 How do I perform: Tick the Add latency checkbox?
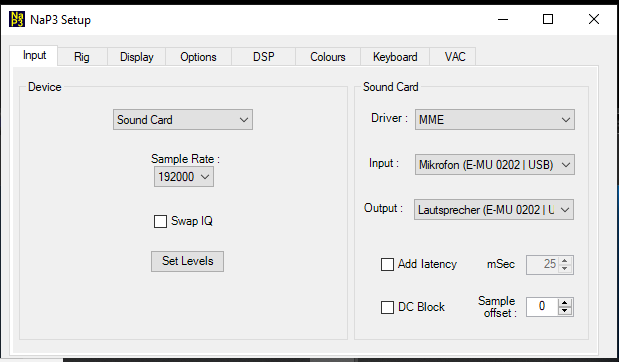(387, 264)
